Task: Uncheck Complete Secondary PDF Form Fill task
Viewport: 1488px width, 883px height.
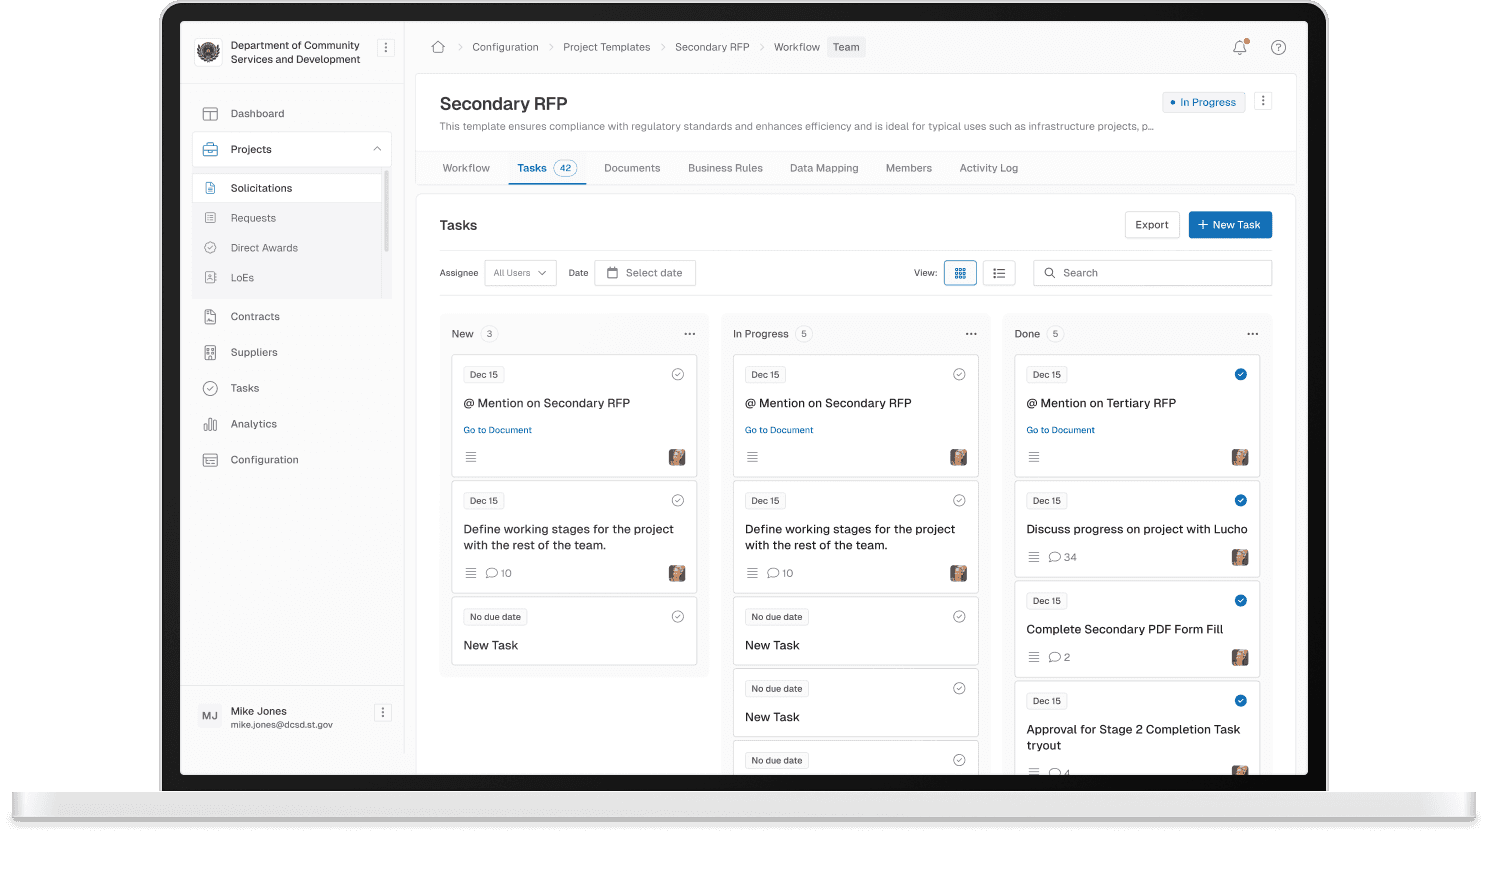Action: click(1241, 600)
